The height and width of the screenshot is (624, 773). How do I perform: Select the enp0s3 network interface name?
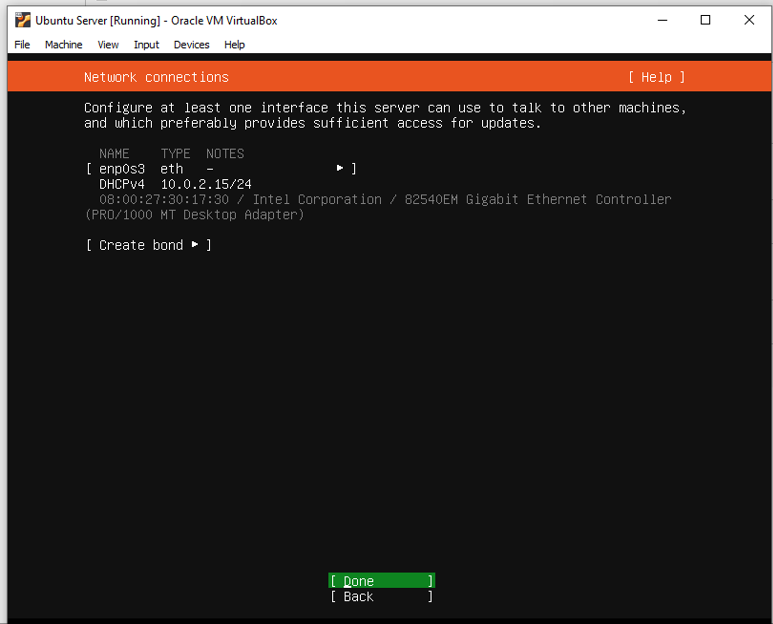(x=122, y=169)
